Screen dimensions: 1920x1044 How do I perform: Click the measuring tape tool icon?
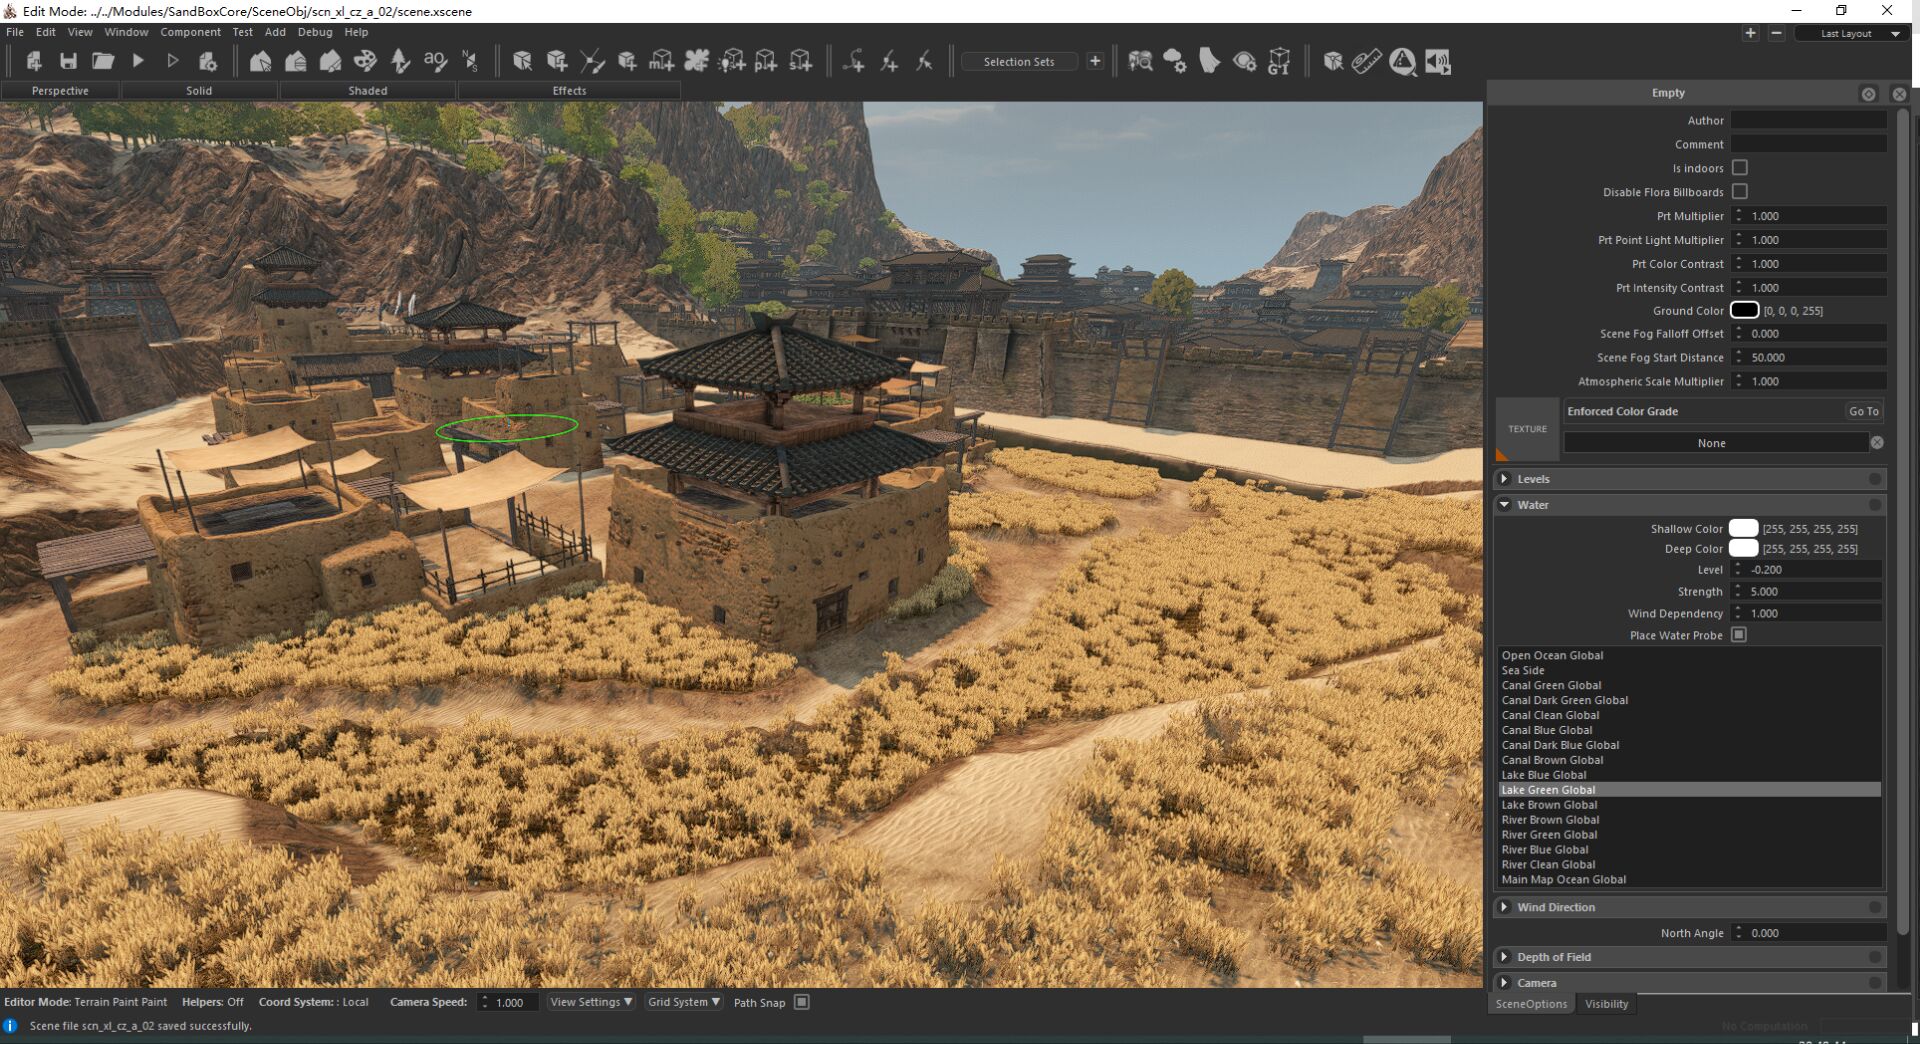(1366, 61)
